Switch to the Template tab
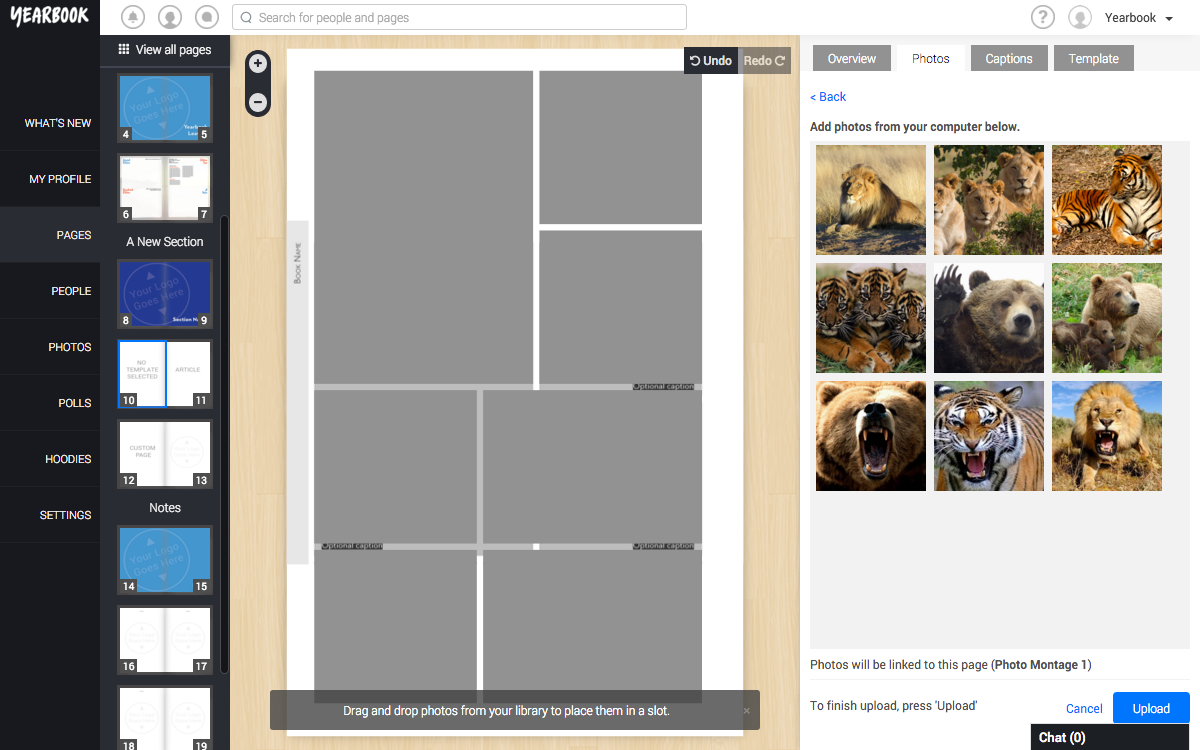This screenshot has width=1200, height=750. click(1094, 59)
